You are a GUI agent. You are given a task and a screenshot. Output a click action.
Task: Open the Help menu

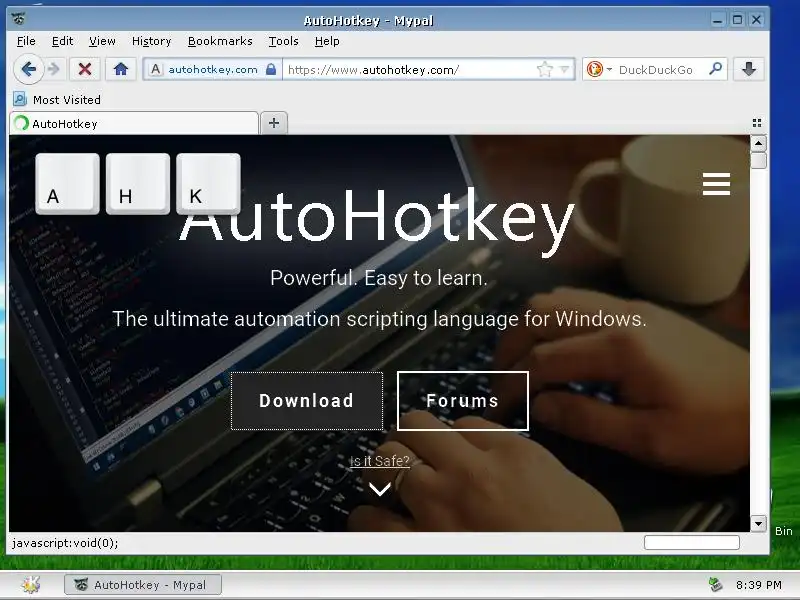click(327, 41)
